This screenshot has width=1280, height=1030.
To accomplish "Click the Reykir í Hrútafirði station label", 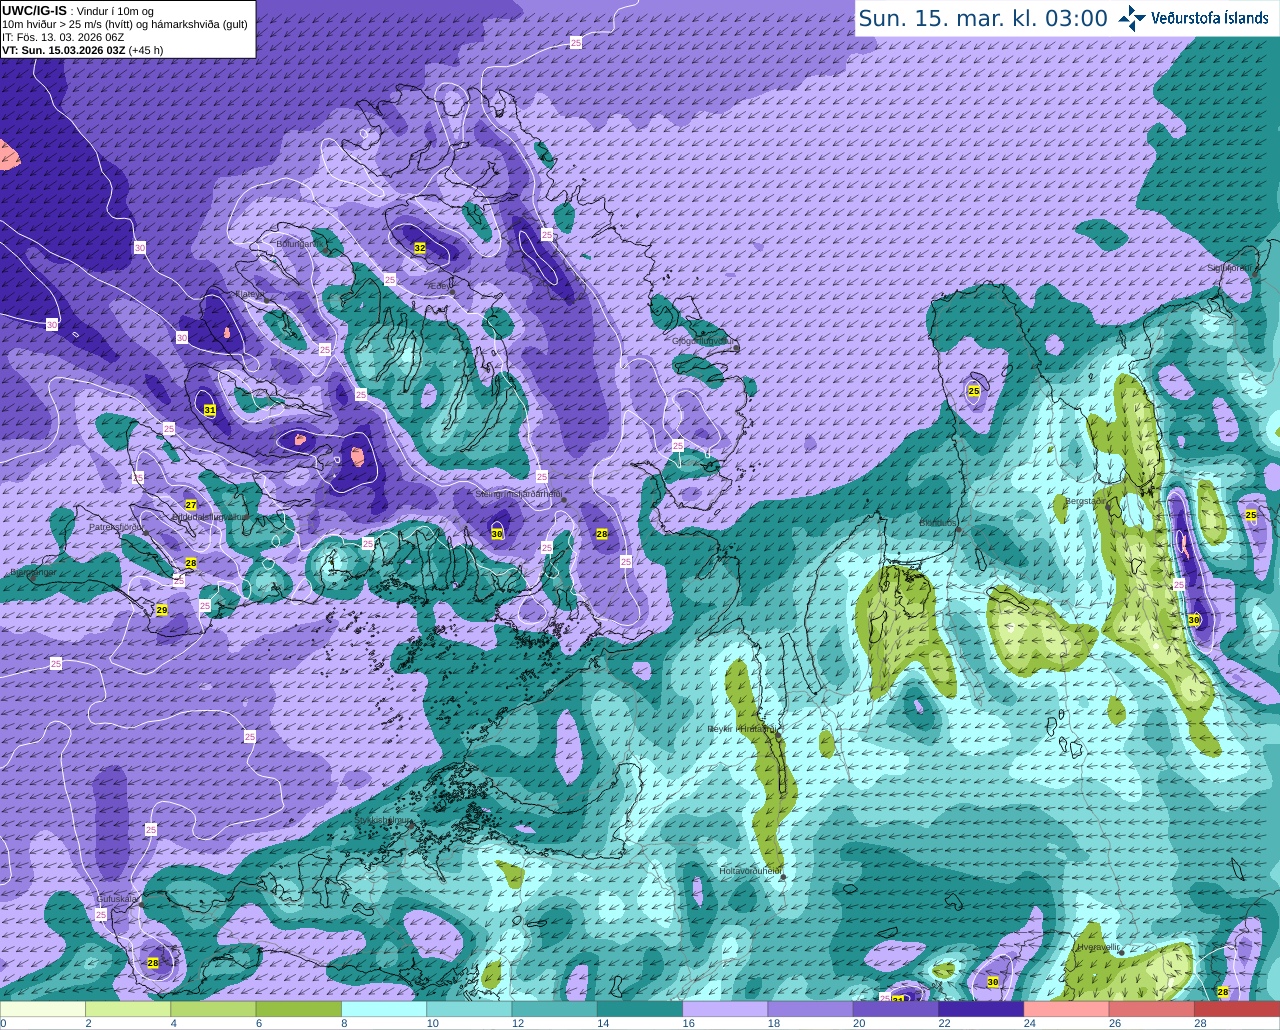I will point(741,729).
